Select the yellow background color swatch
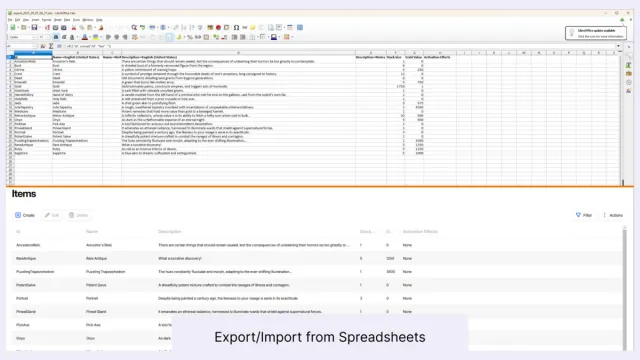 tap(96, 37)
